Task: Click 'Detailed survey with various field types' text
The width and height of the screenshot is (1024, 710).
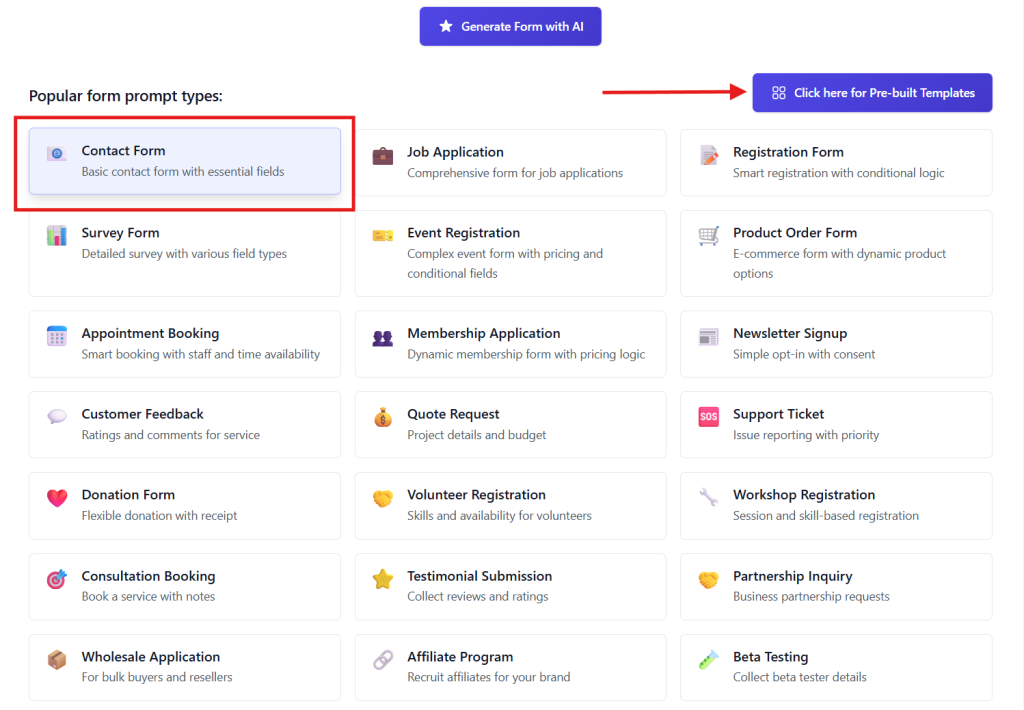Action: [184, 254]
